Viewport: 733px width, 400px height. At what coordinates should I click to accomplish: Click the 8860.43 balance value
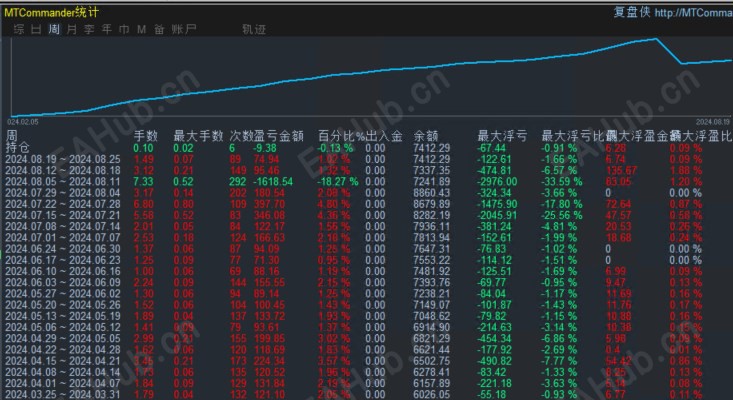click(432, 193)
